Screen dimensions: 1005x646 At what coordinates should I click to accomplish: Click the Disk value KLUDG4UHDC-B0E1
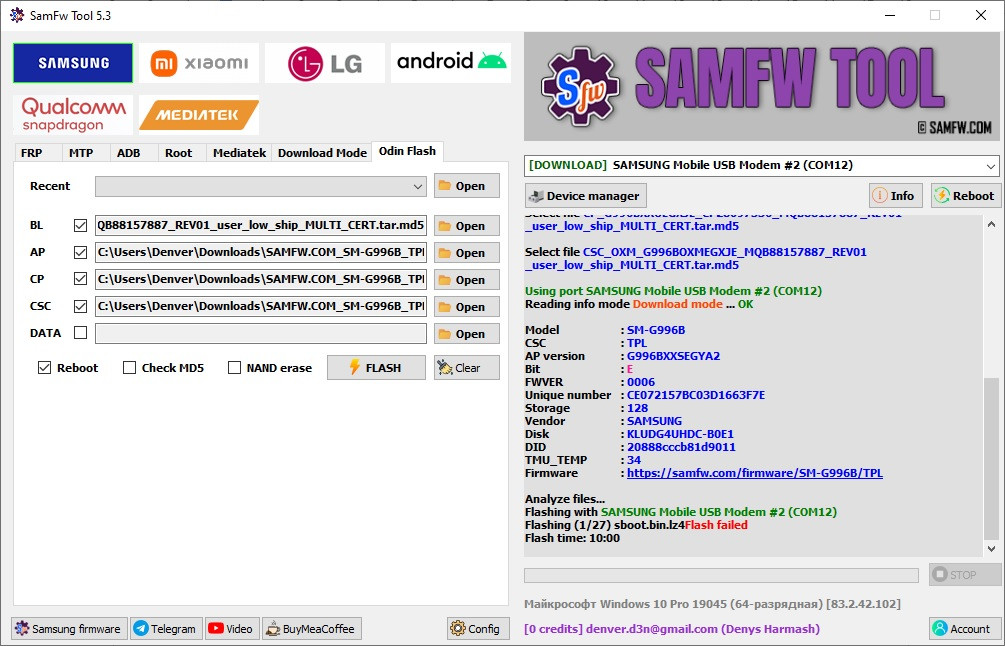point(680,434)
